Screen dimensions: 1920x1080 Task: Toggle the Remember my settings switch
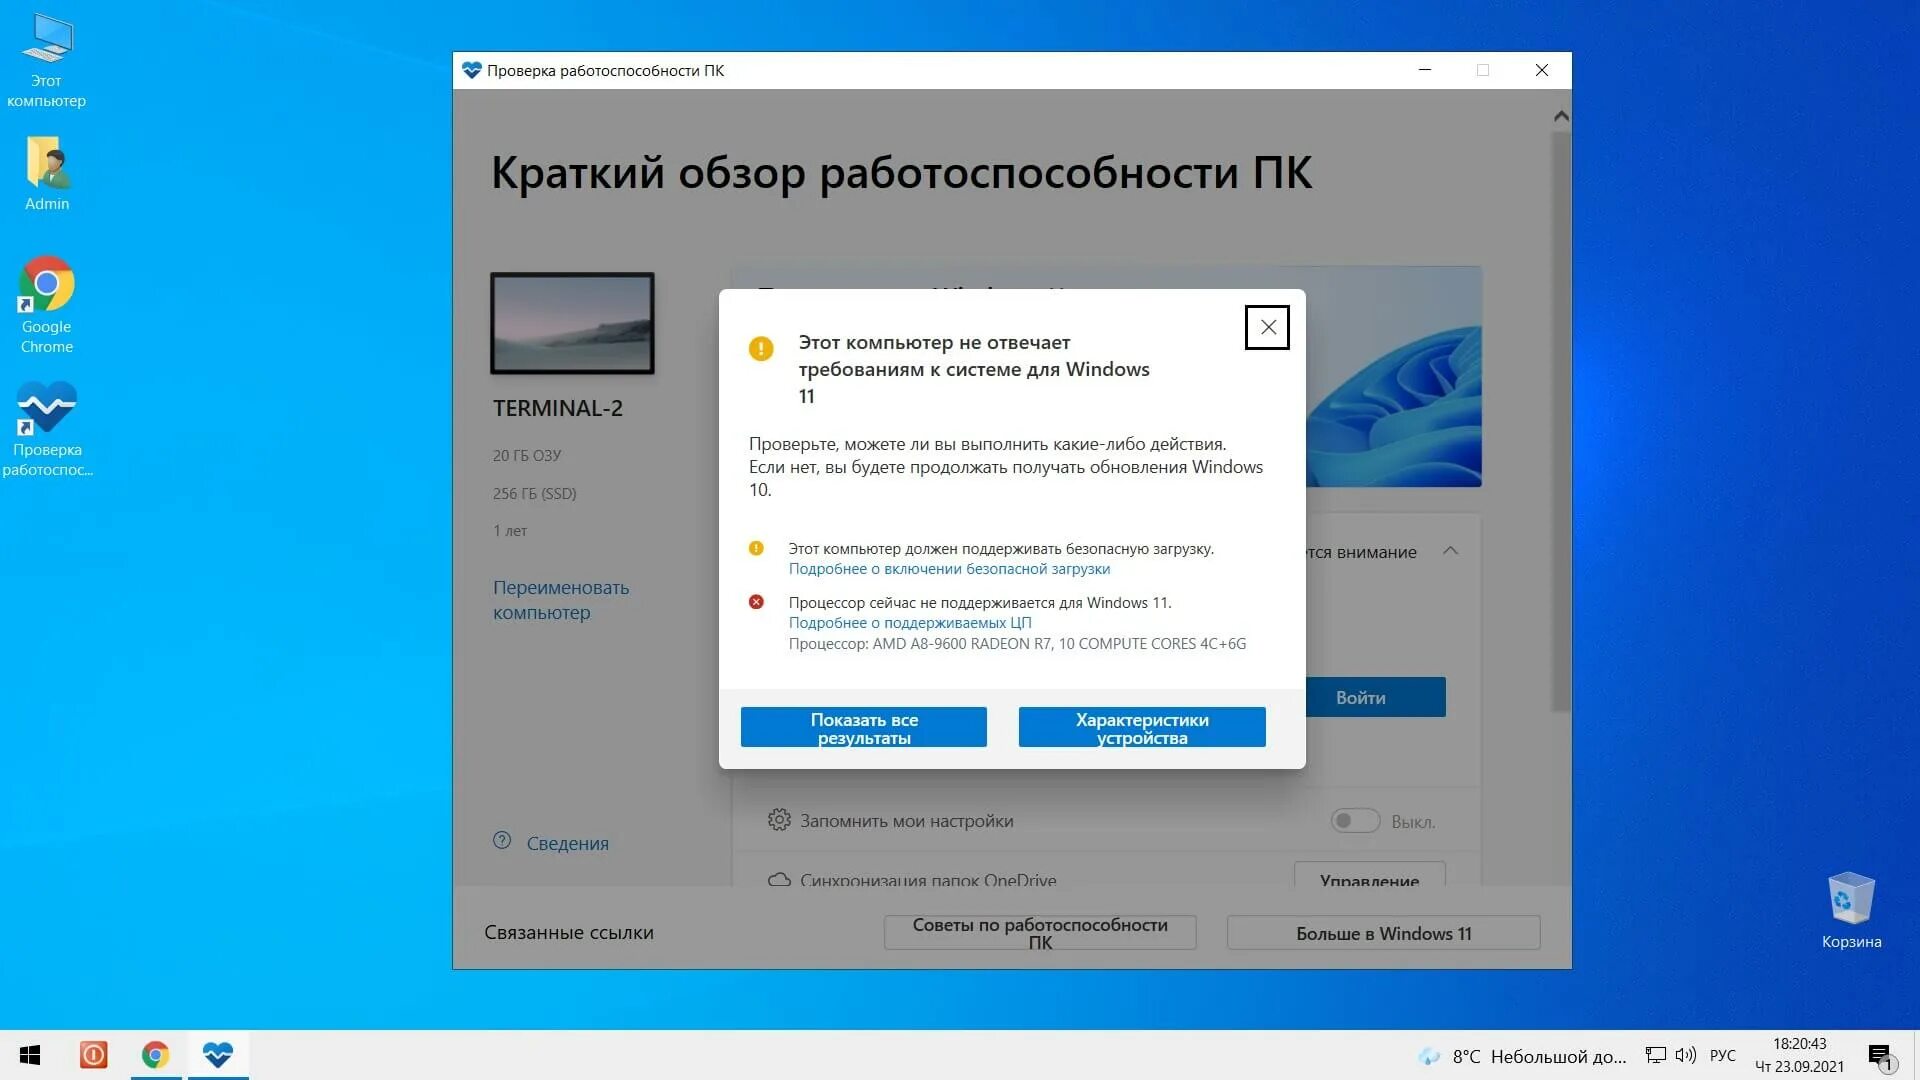[x=1355, y=821]
